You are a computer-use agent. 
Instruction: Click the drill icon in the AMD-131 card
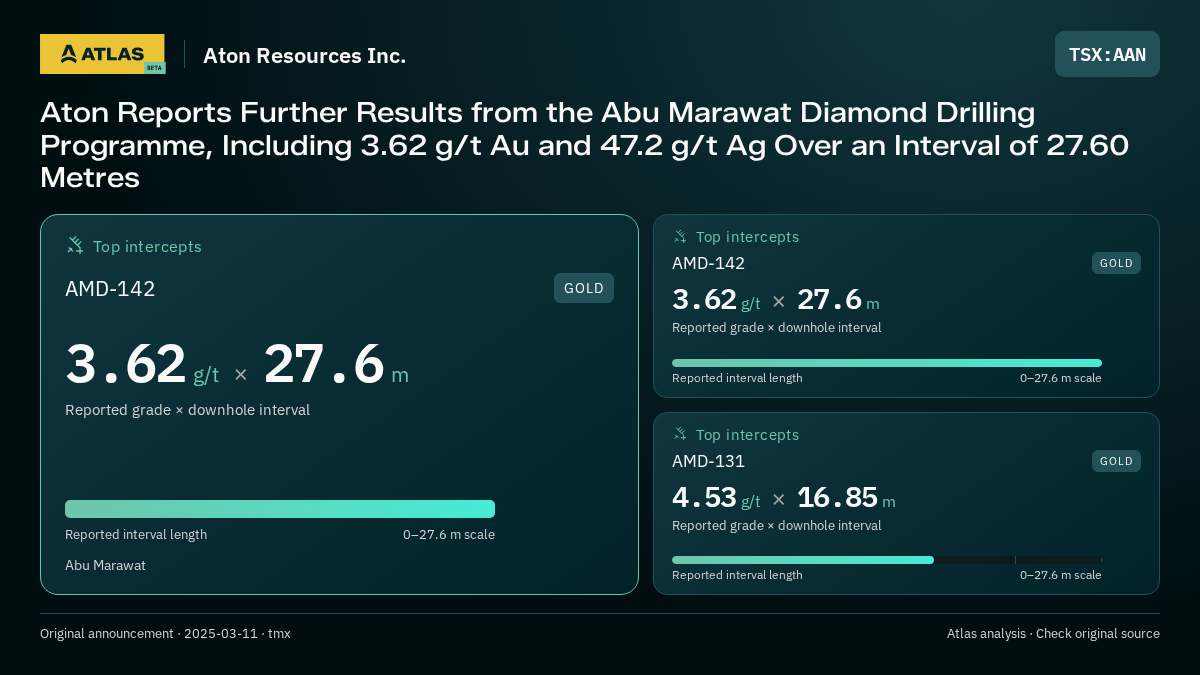[x=680, y=434]
